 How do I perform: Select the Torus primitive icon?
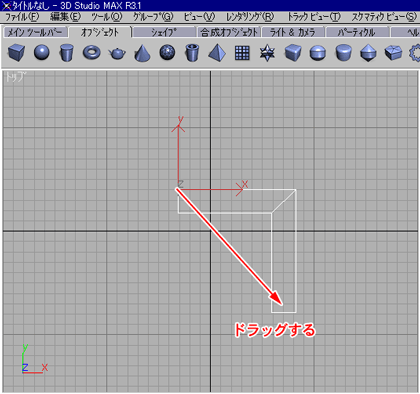point(92,52)
